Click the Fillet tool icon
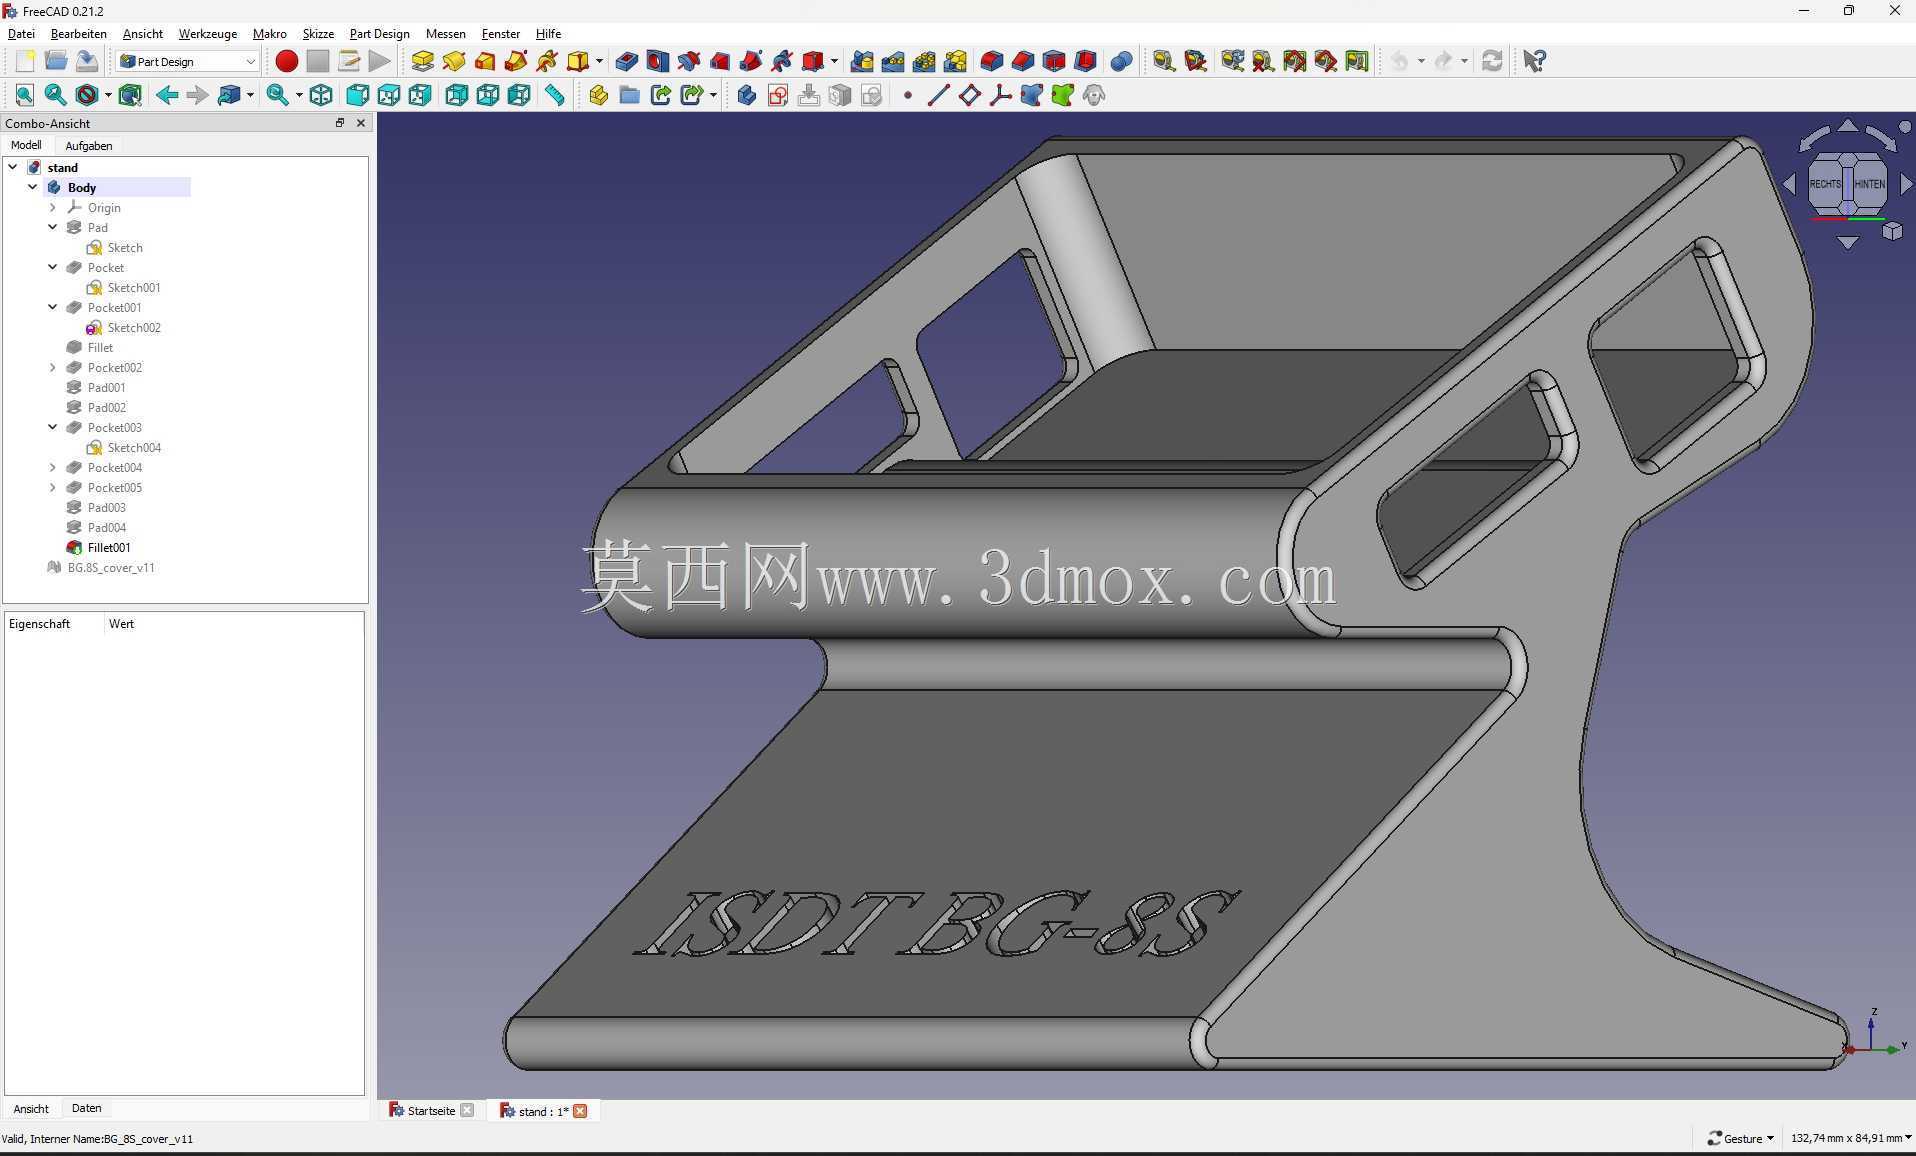 (991, 61)
